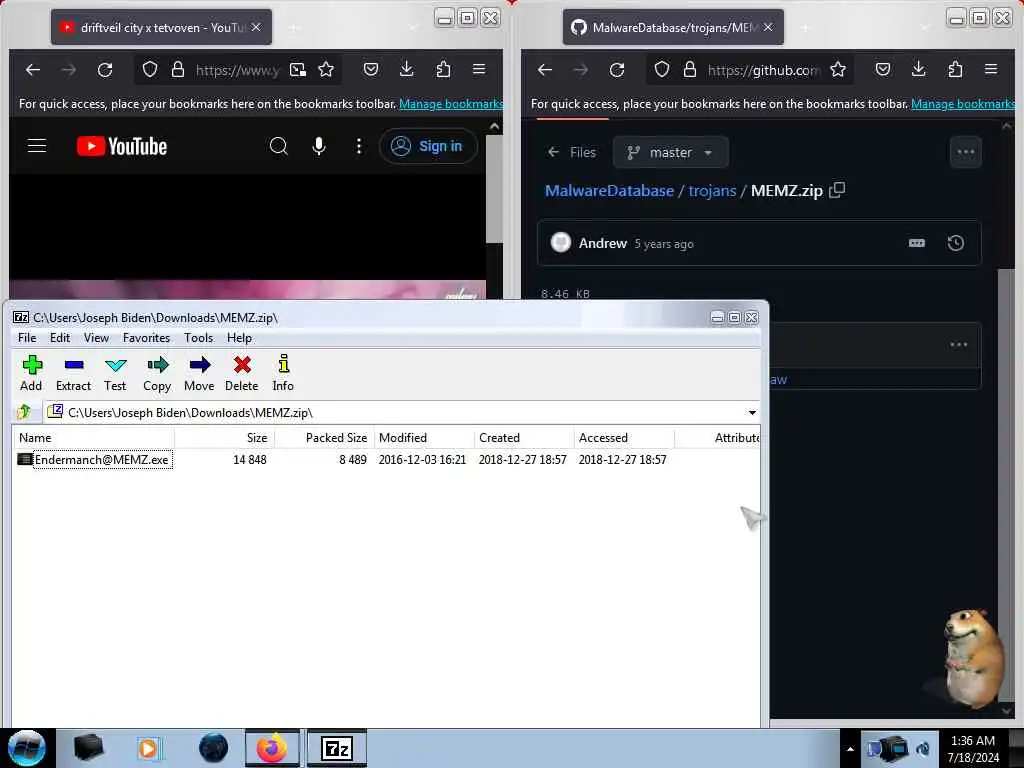
Task: Go back in the YouTube browser window
Action: coord(33,69)
